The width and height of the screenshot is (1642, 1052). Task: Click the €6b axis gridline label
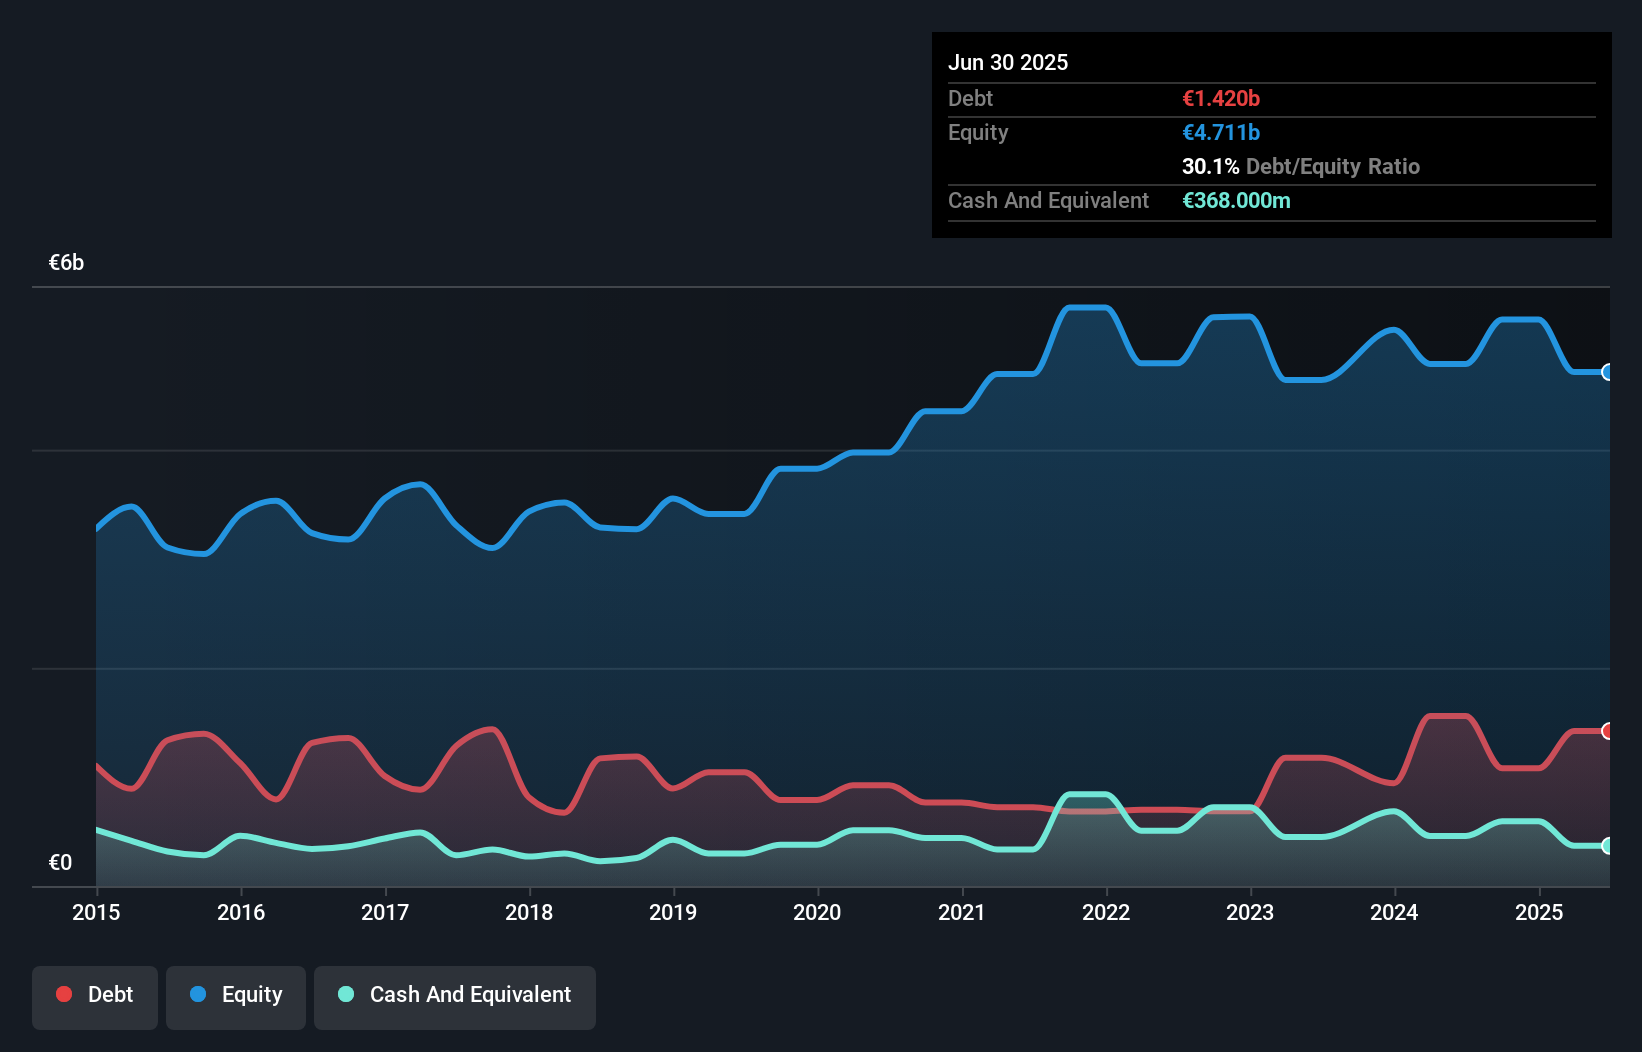point(66,262)
